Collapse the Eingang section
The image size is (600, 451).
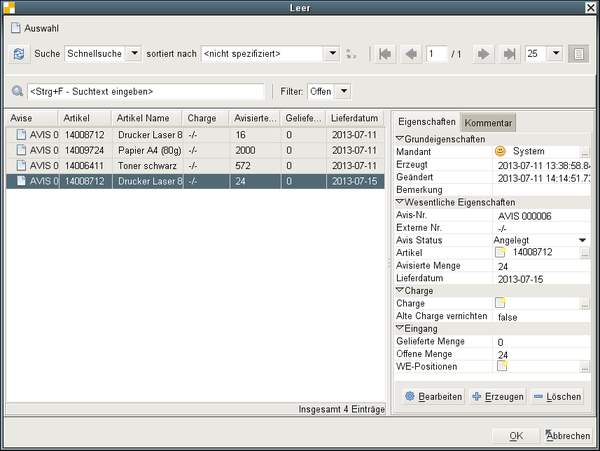(x=399, y=328)
